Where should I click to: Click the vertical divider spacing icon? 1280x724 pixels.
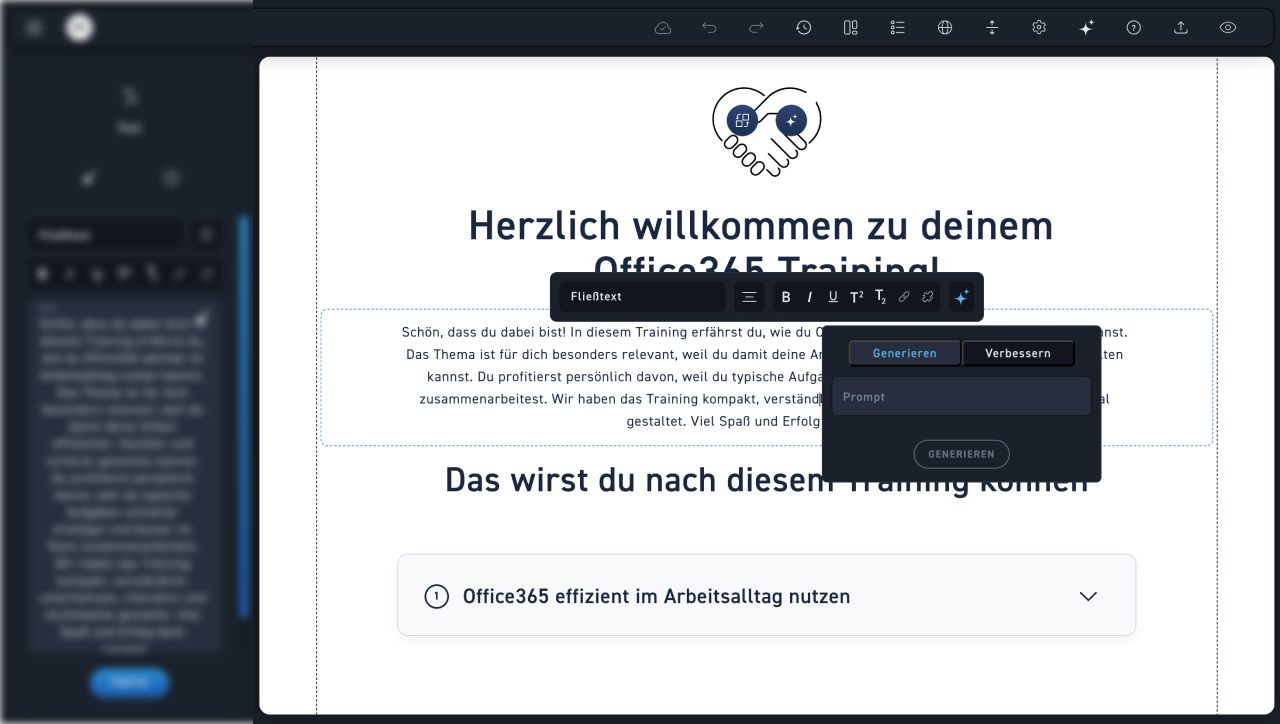tap(992, 28)
